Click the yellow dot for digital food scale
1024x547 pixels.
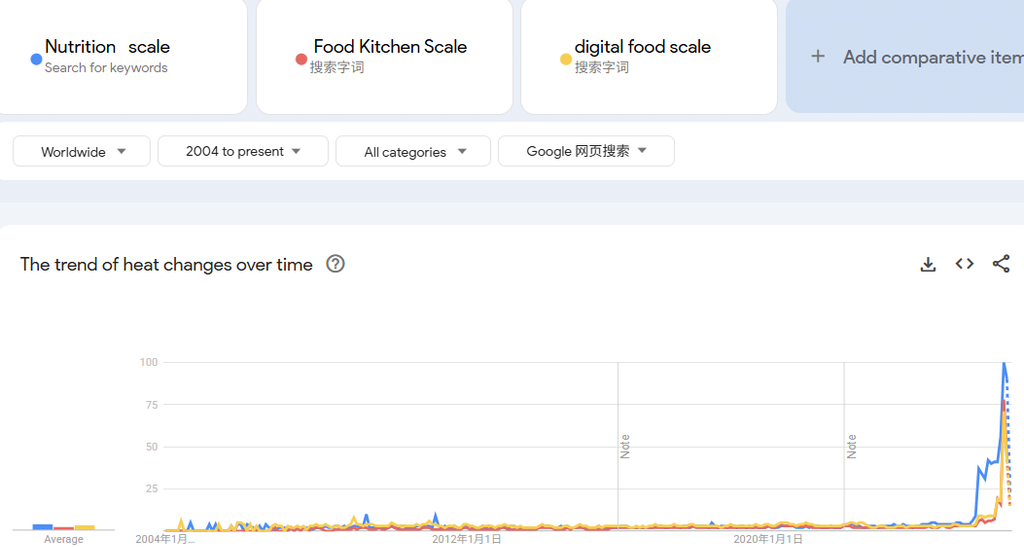pyautogui.click(x=566, y=59)
